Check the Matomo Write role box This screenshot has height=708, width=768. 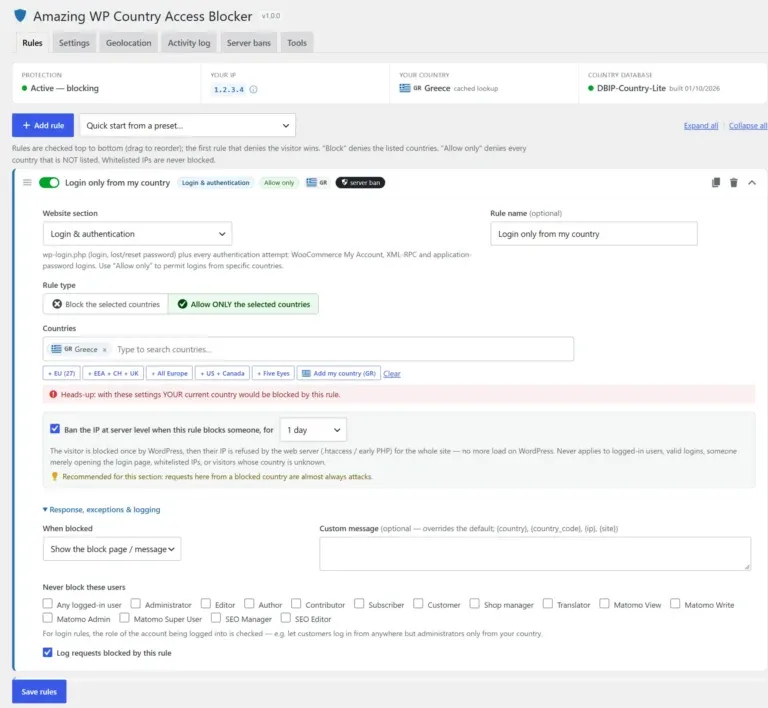pyautogui.click(x=675, y=603)
